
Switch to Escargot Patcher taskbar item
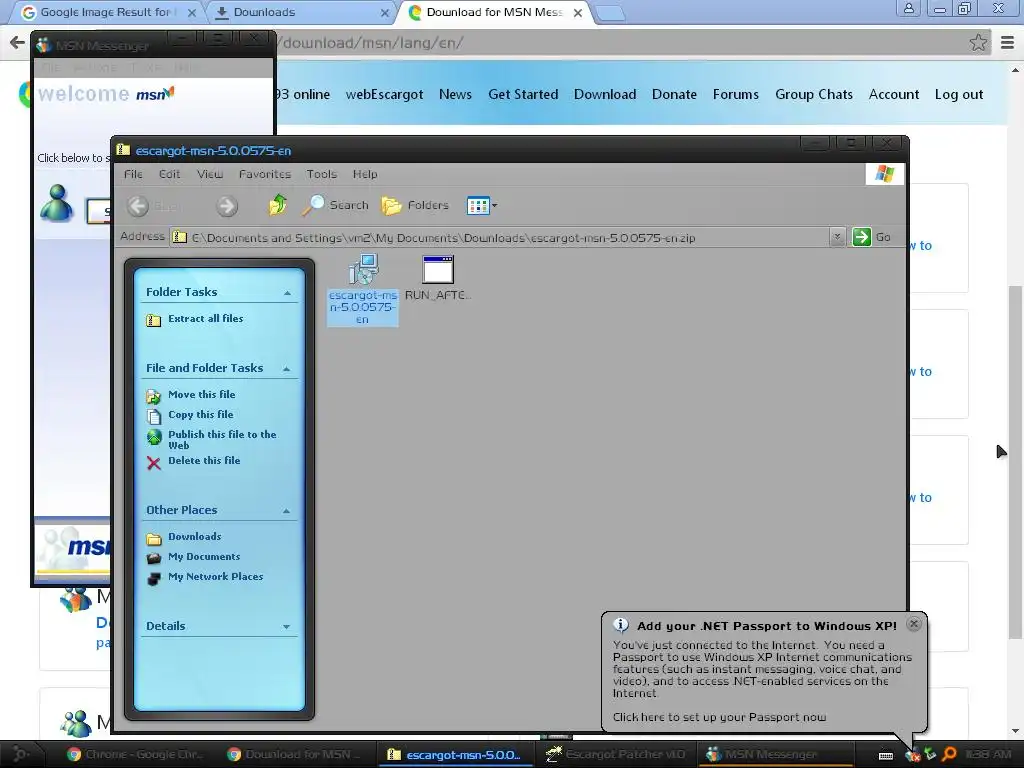click(x=616, y=754)
